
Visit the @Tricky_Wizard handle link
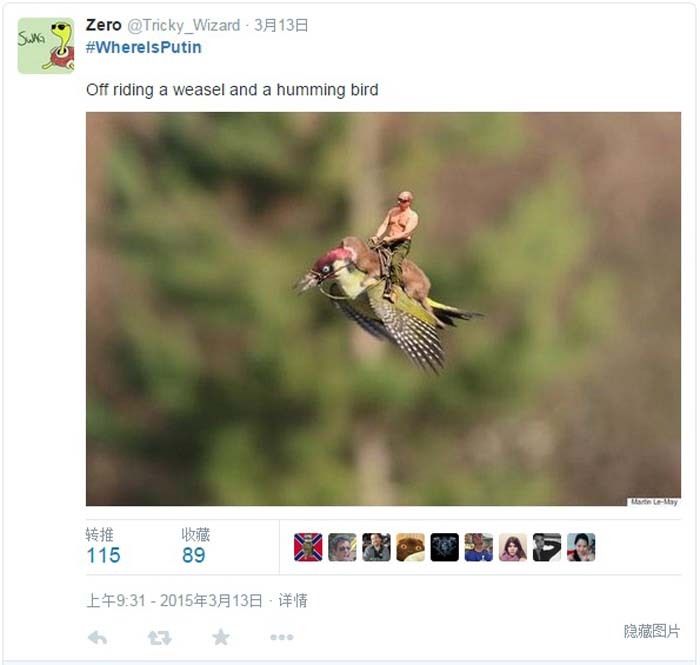[x=184, y=25]
